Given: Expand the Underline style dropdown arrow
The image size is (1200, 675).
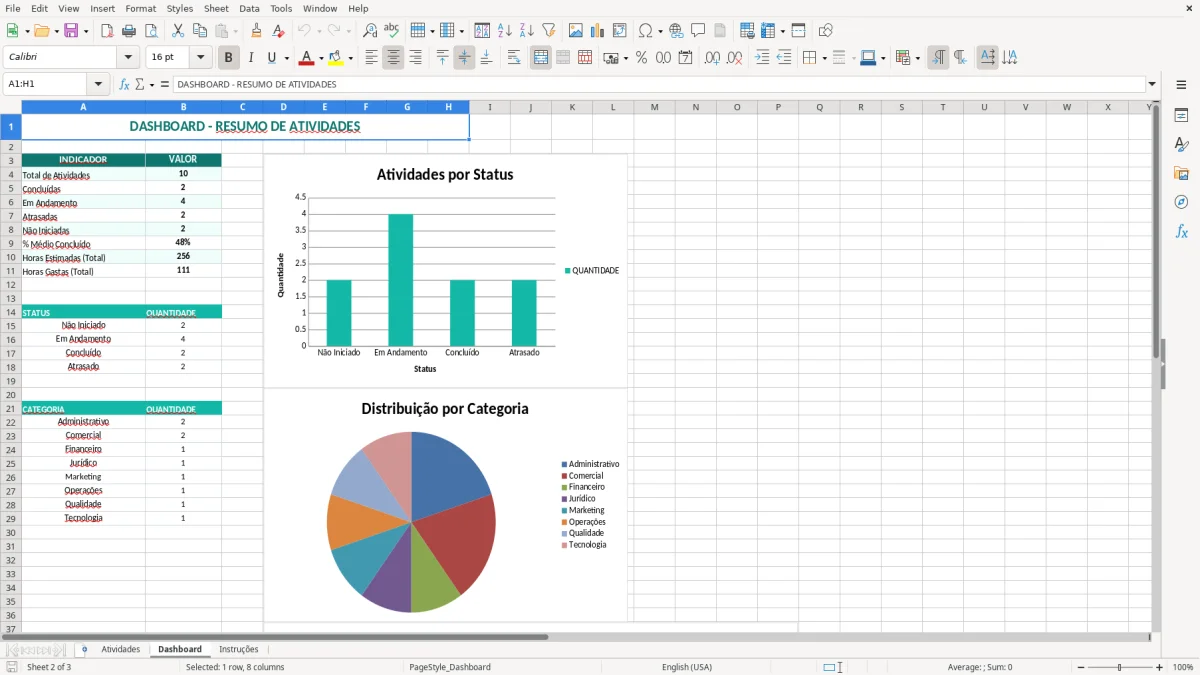Looking at the screenshot, I should pyautogui.click(x=286, y=58).
